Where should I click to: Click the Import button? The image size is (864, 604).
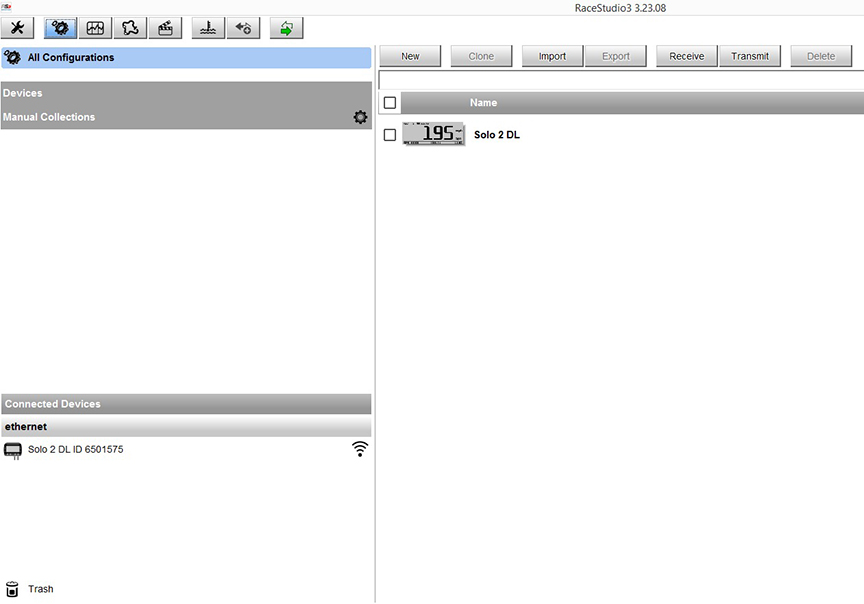552,56
